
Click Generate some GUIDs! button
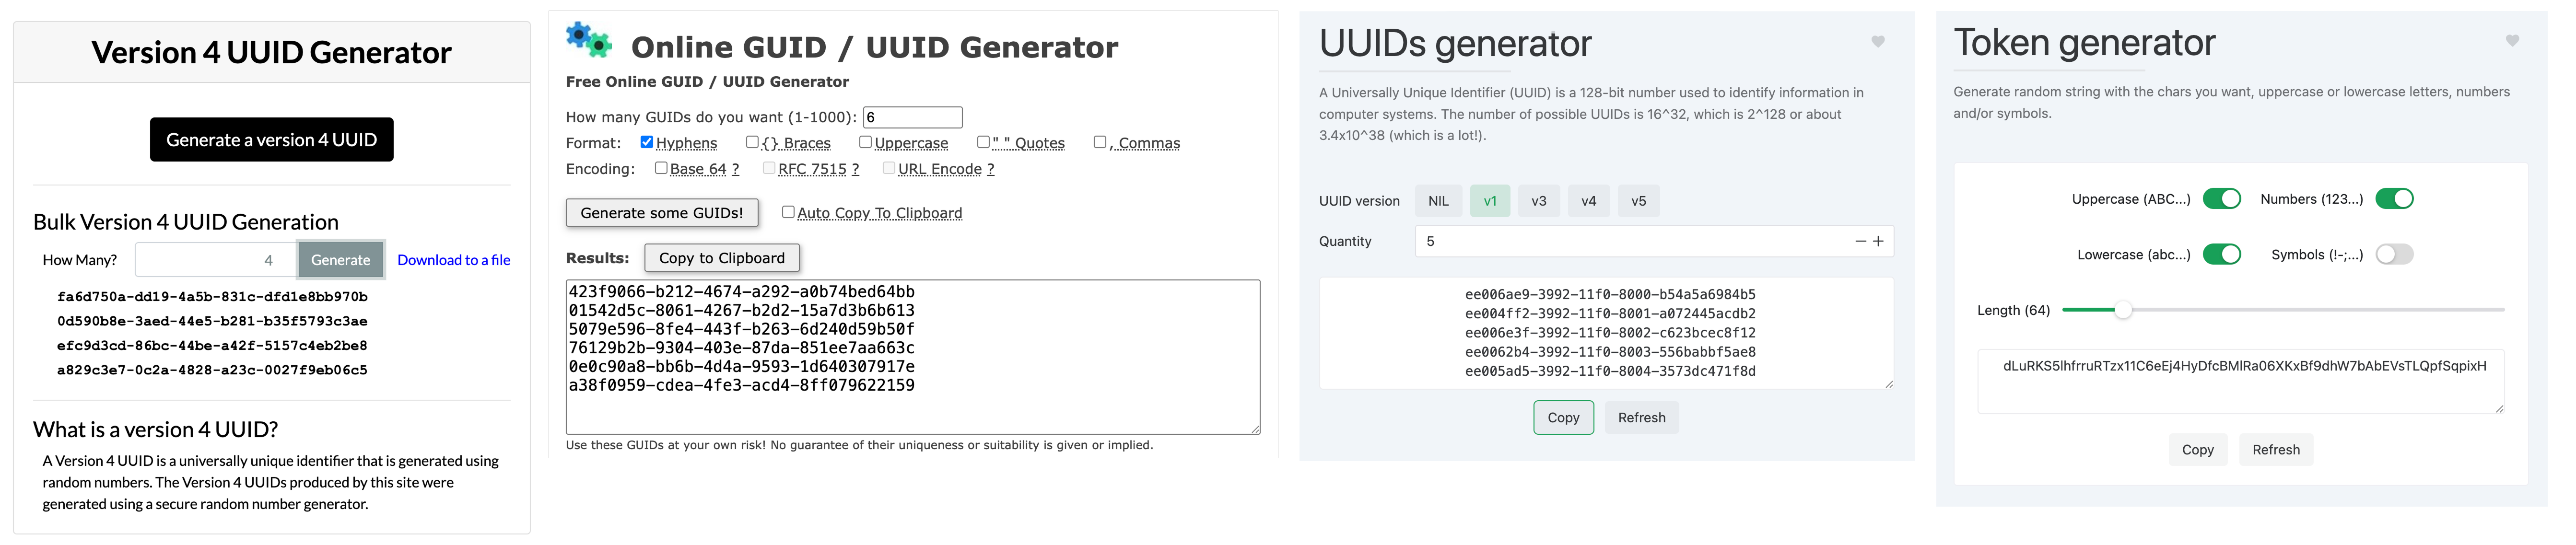(661, 213)
